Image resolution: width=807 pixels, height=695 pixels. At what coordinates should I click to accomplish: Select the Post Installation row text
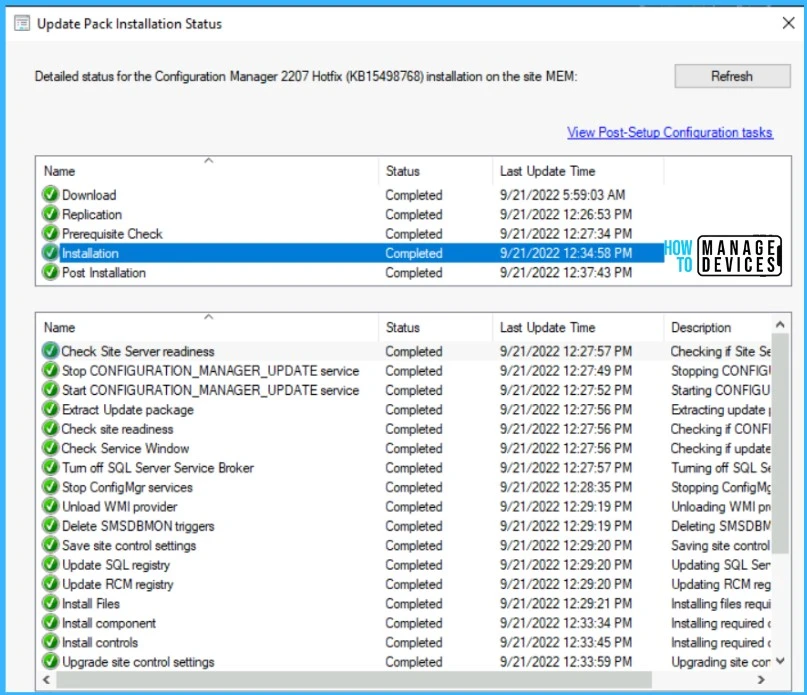(104, 272)
